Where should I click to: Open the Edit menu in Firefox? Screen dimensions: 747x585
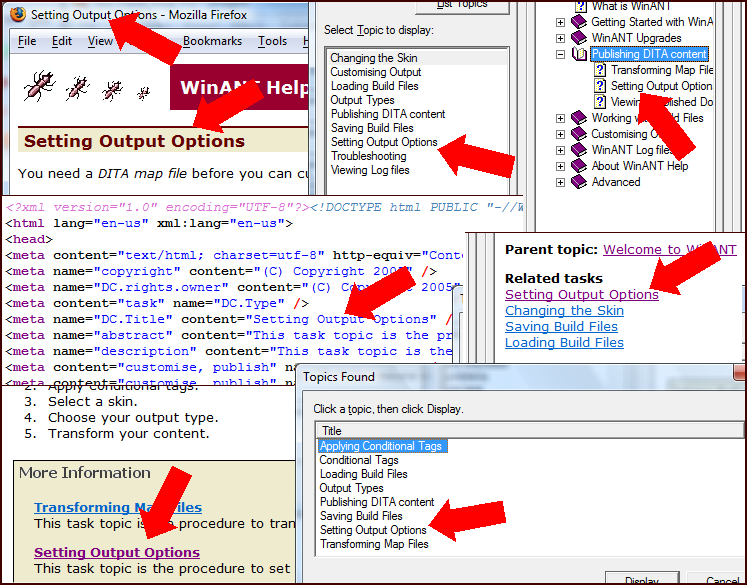pyautogui.click(x=62, y=41)
